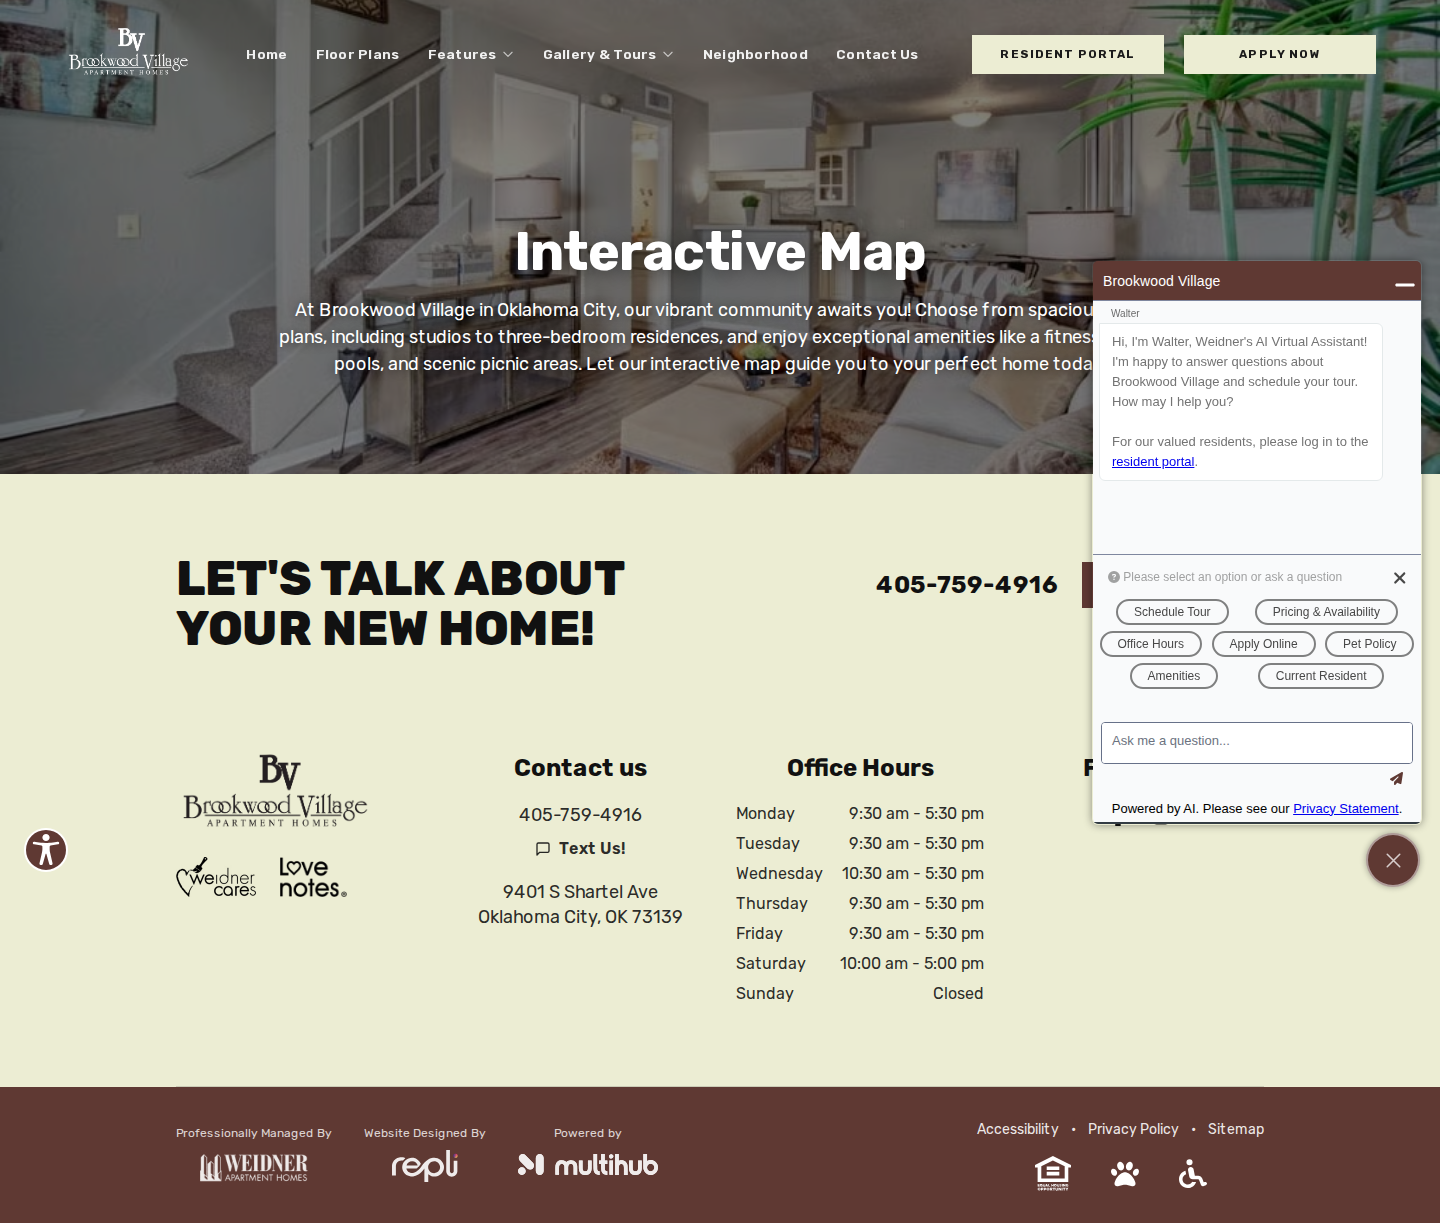Click the pet friendly paw icon
This screenshot has height=1223, width=1440.
[x=1125, y=1173]
